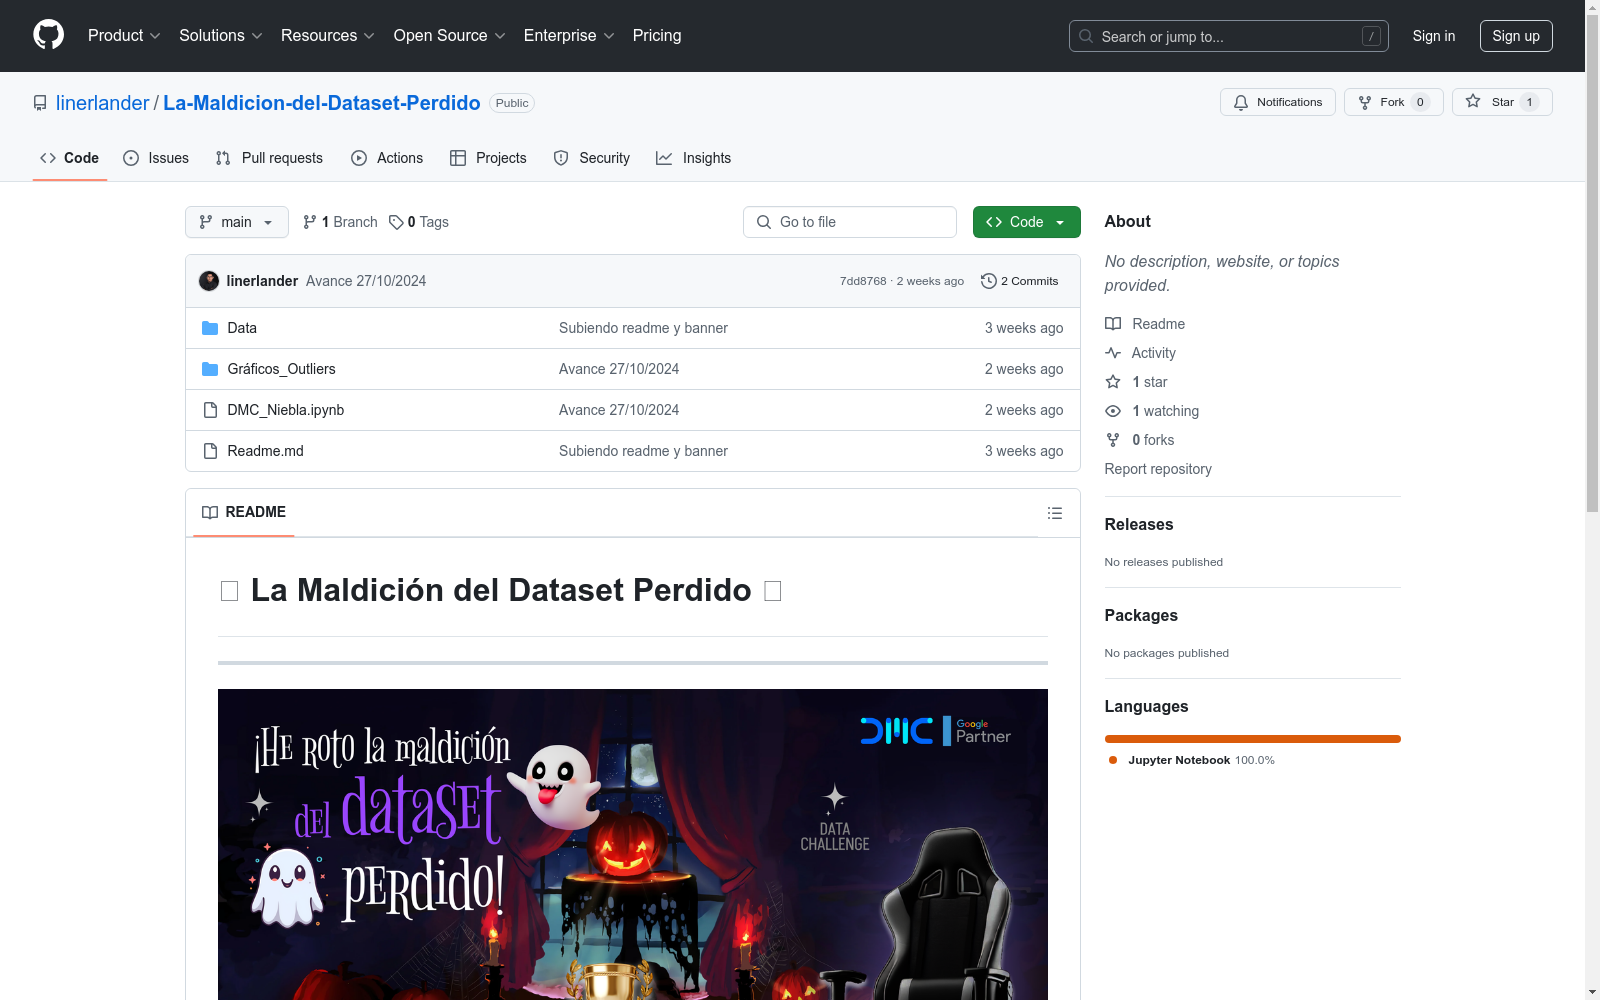
Task: Open La-Maldicion-del-Dataset-Perdido repository link
Action: [x=321, y=103]
